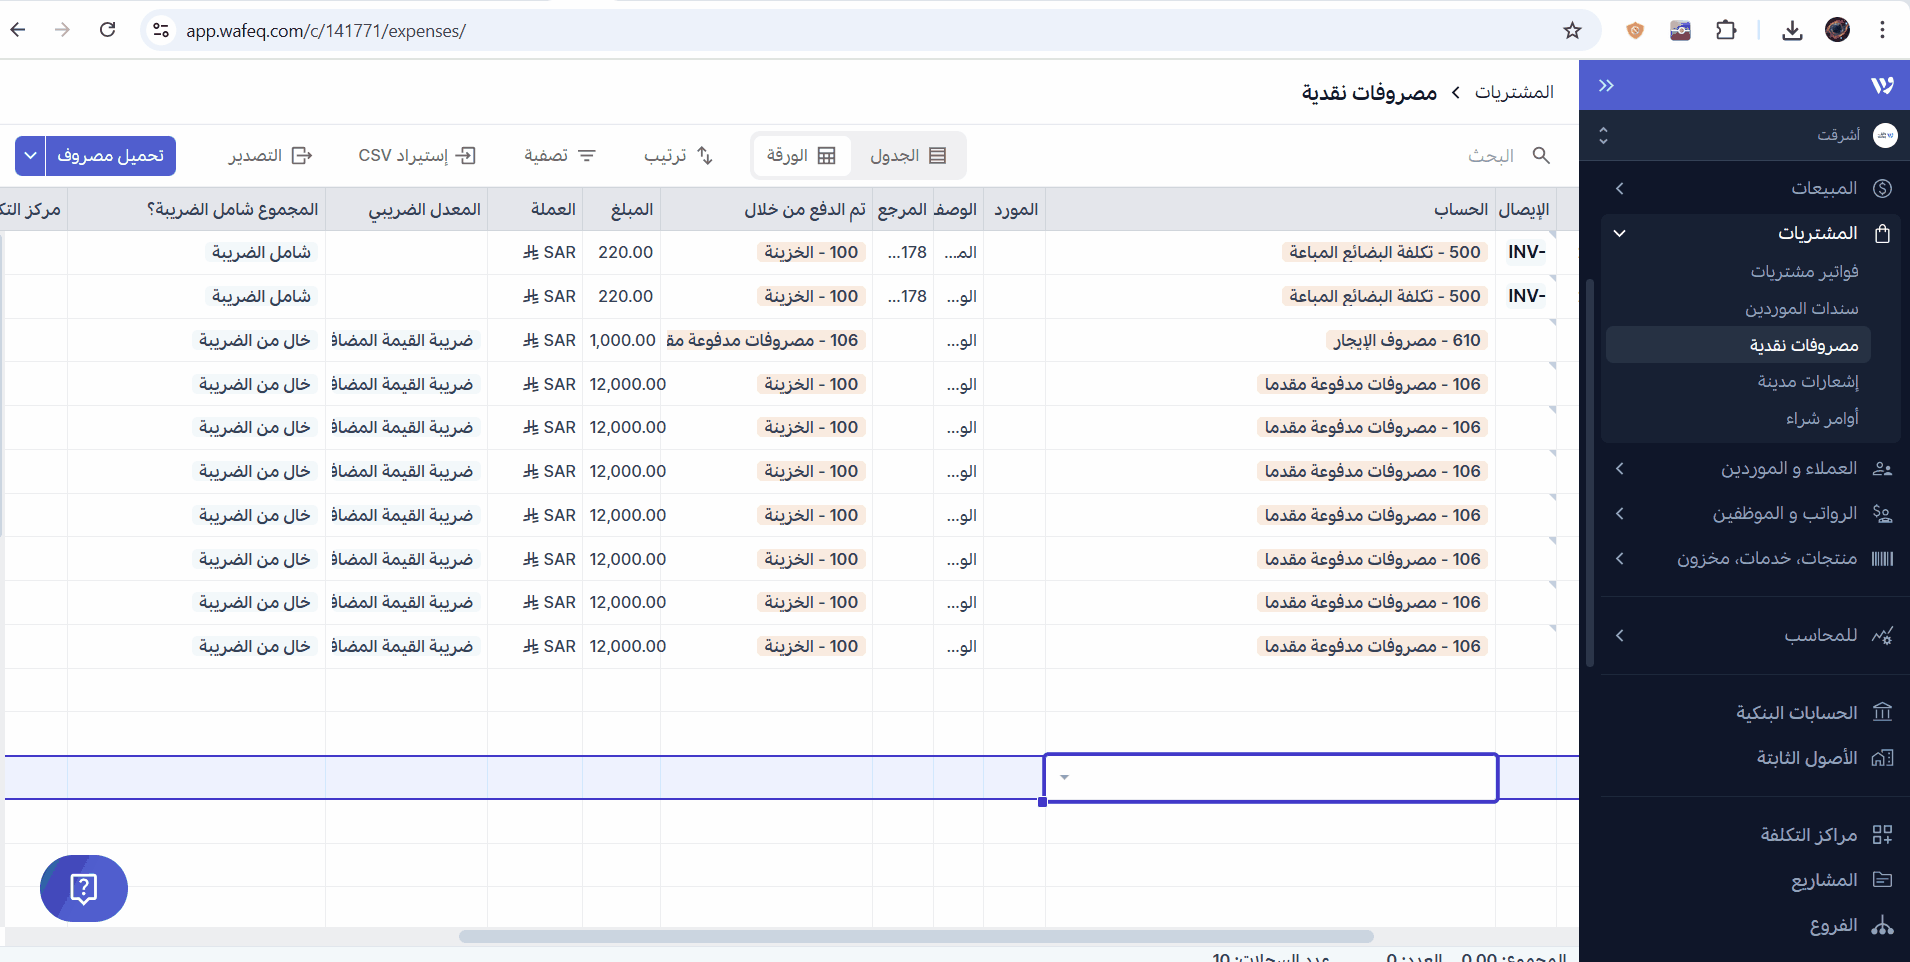Open dropdown arrow beside upload expense button
The image size is (1910, 962).
click(x=31, y=156)
